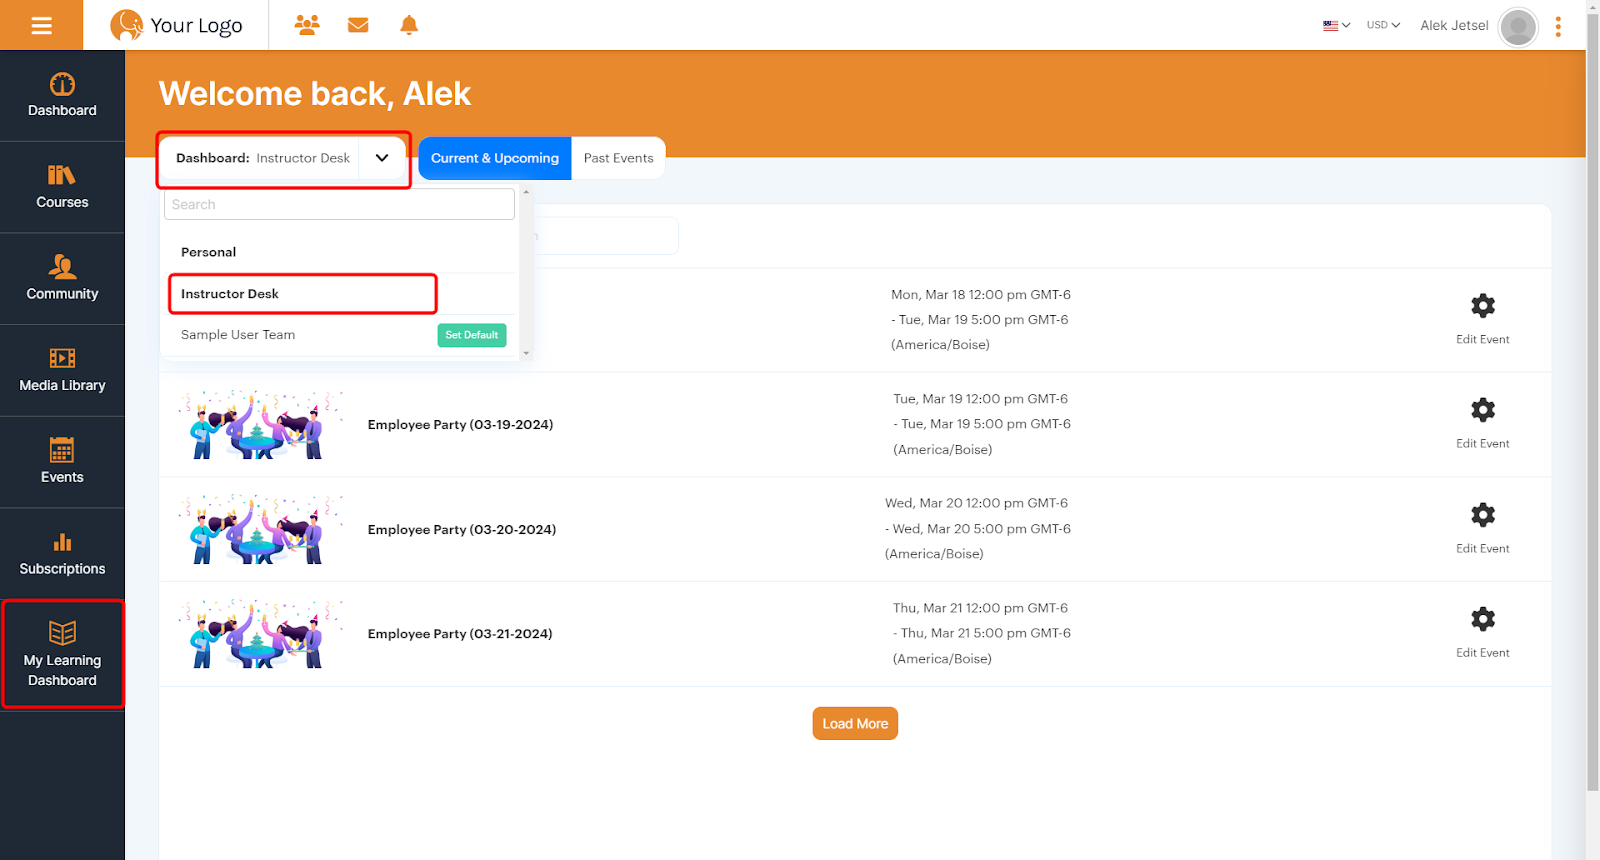The height and width of the screenshot is (860, 1600).
Task: Open the USD currency dropdown
Action: (1383, 25)
